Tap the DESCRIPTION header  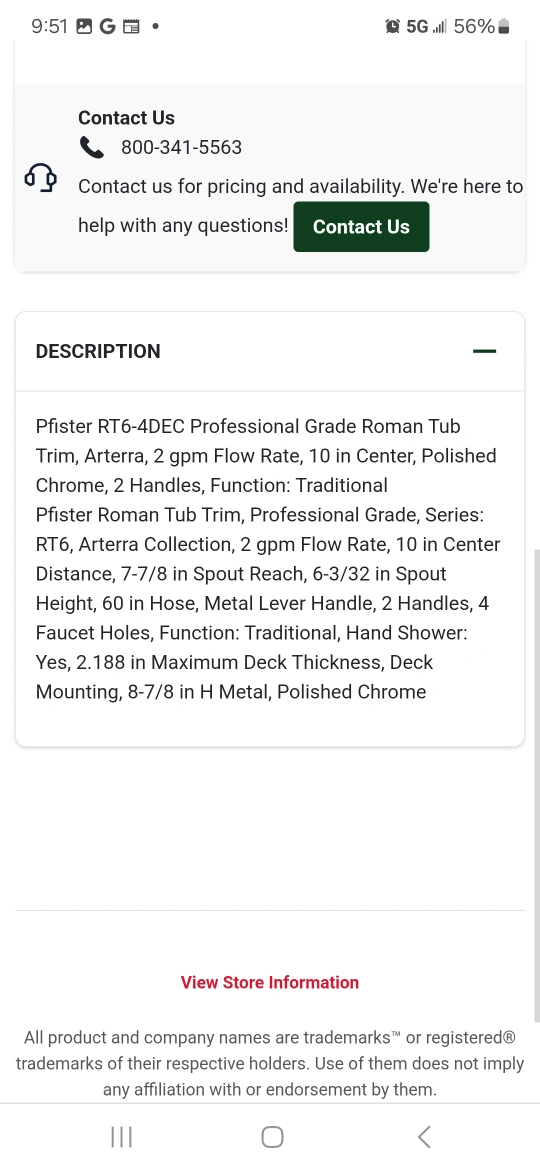(x=98, y=351)
